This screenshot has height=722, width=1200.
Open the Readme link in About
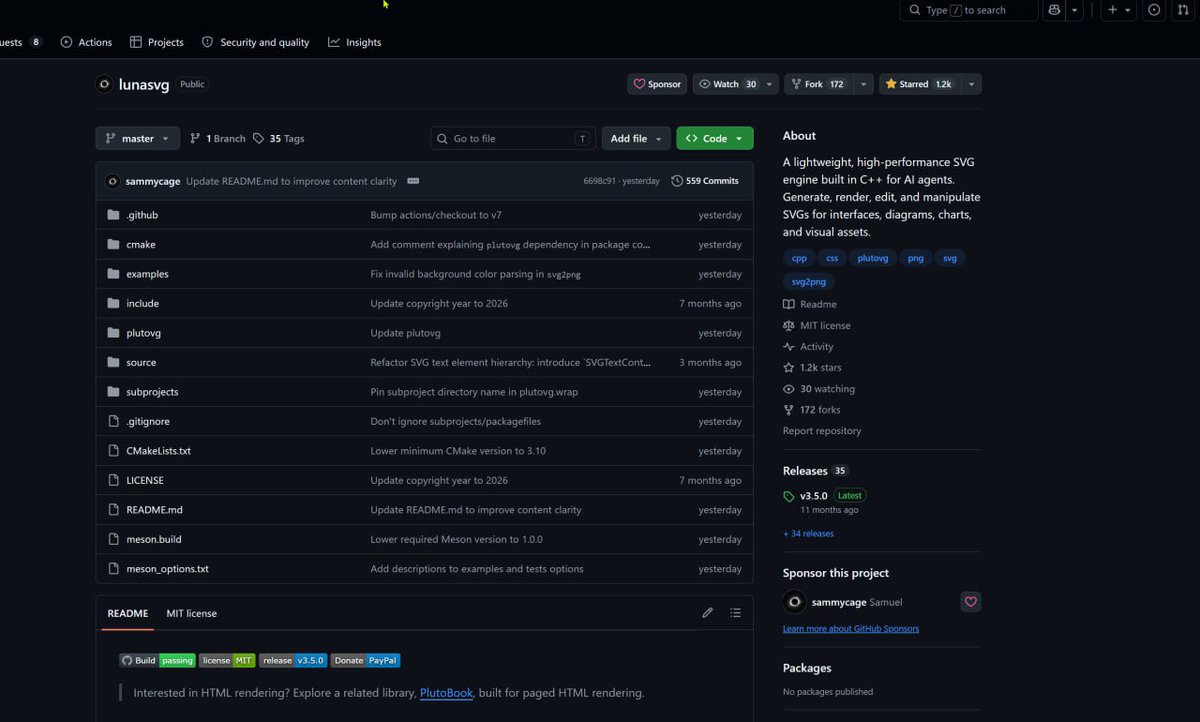click(810, 304)
